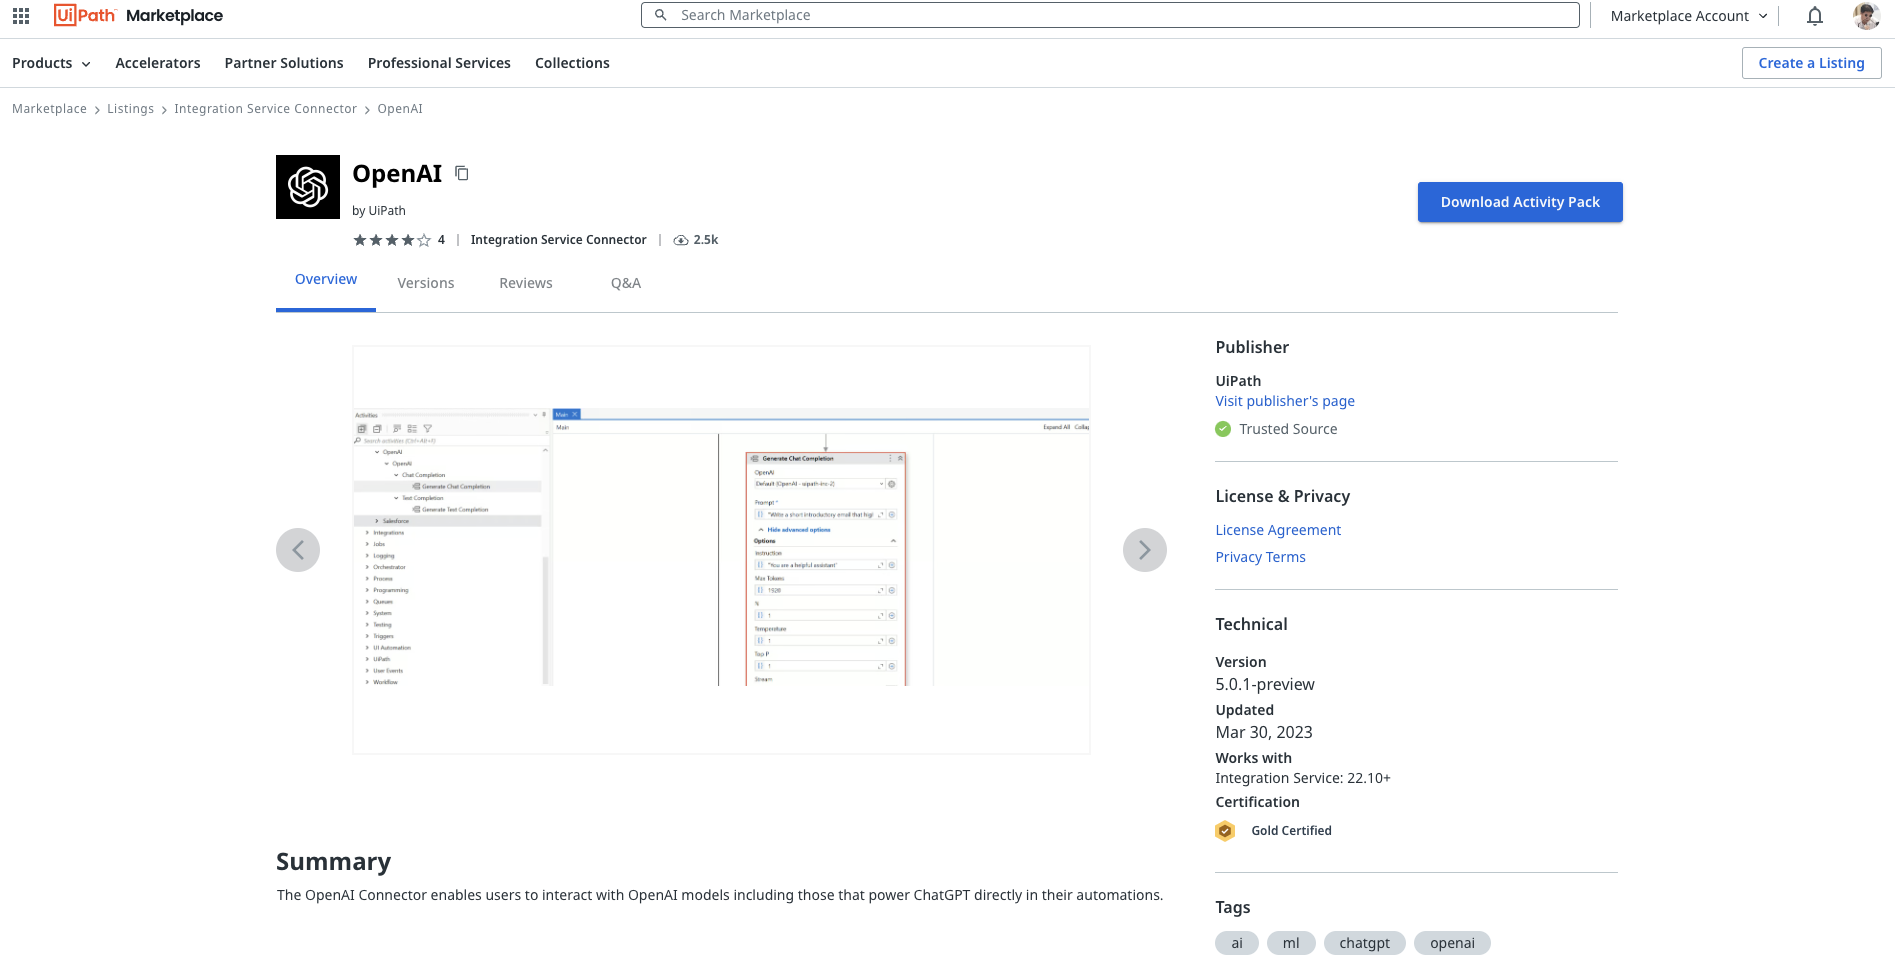Go to Marketplace breadcrumb

click(x=49, y=109)
